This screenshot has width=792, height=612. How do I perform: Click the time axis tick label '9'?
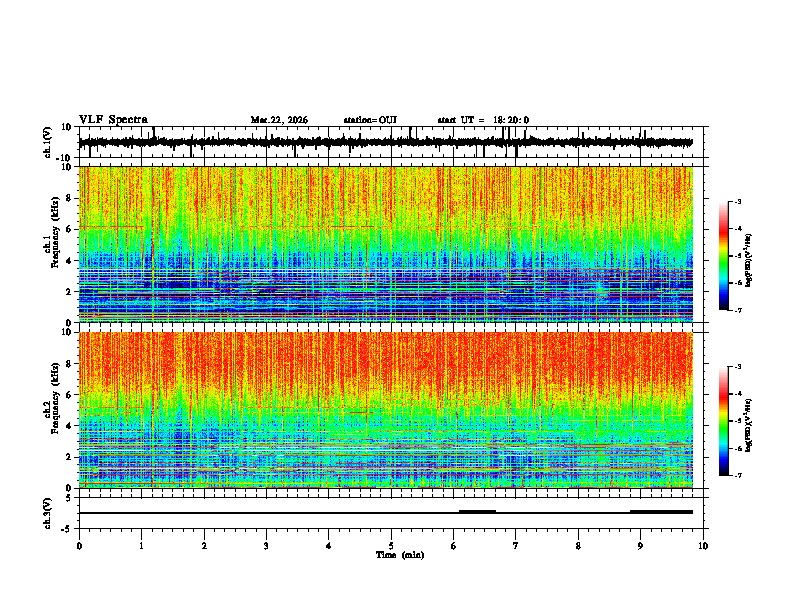[x=640, y=546]
